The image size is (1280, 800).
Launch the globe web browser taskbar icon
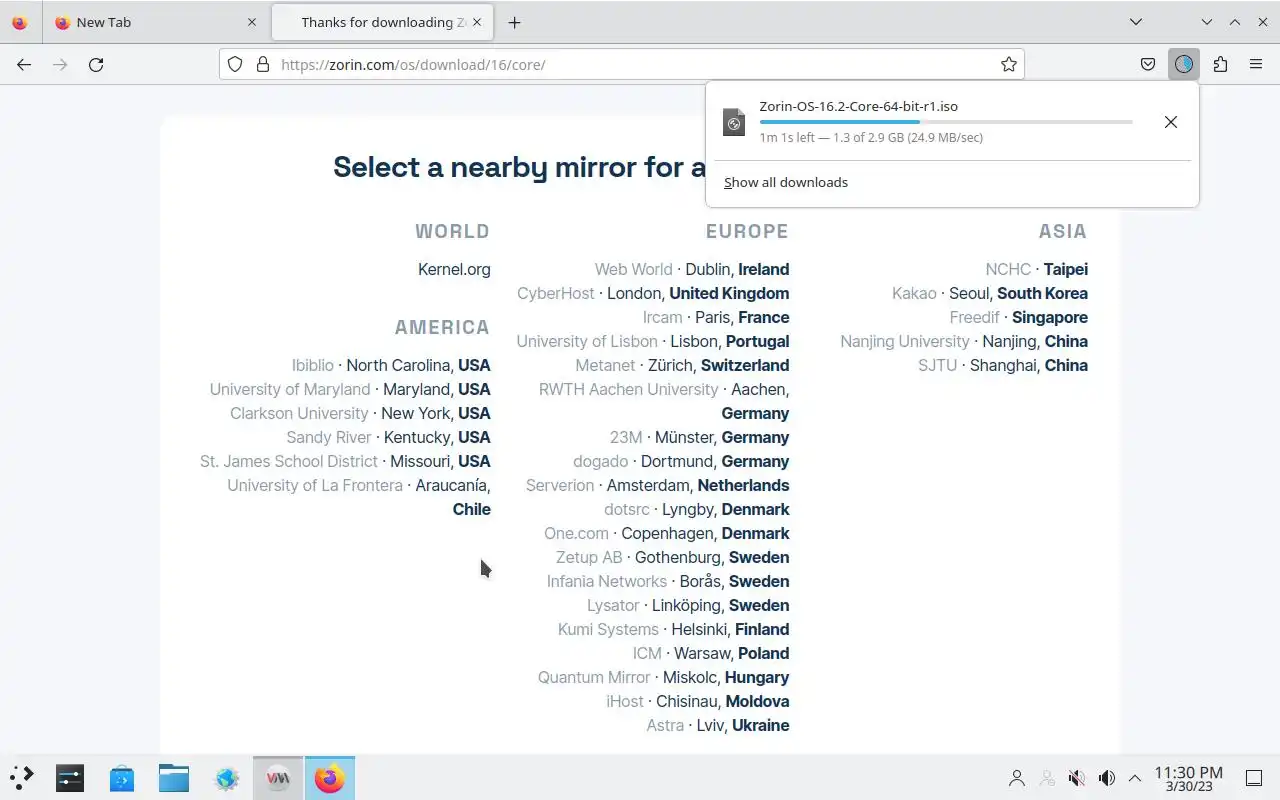[226, 777]
